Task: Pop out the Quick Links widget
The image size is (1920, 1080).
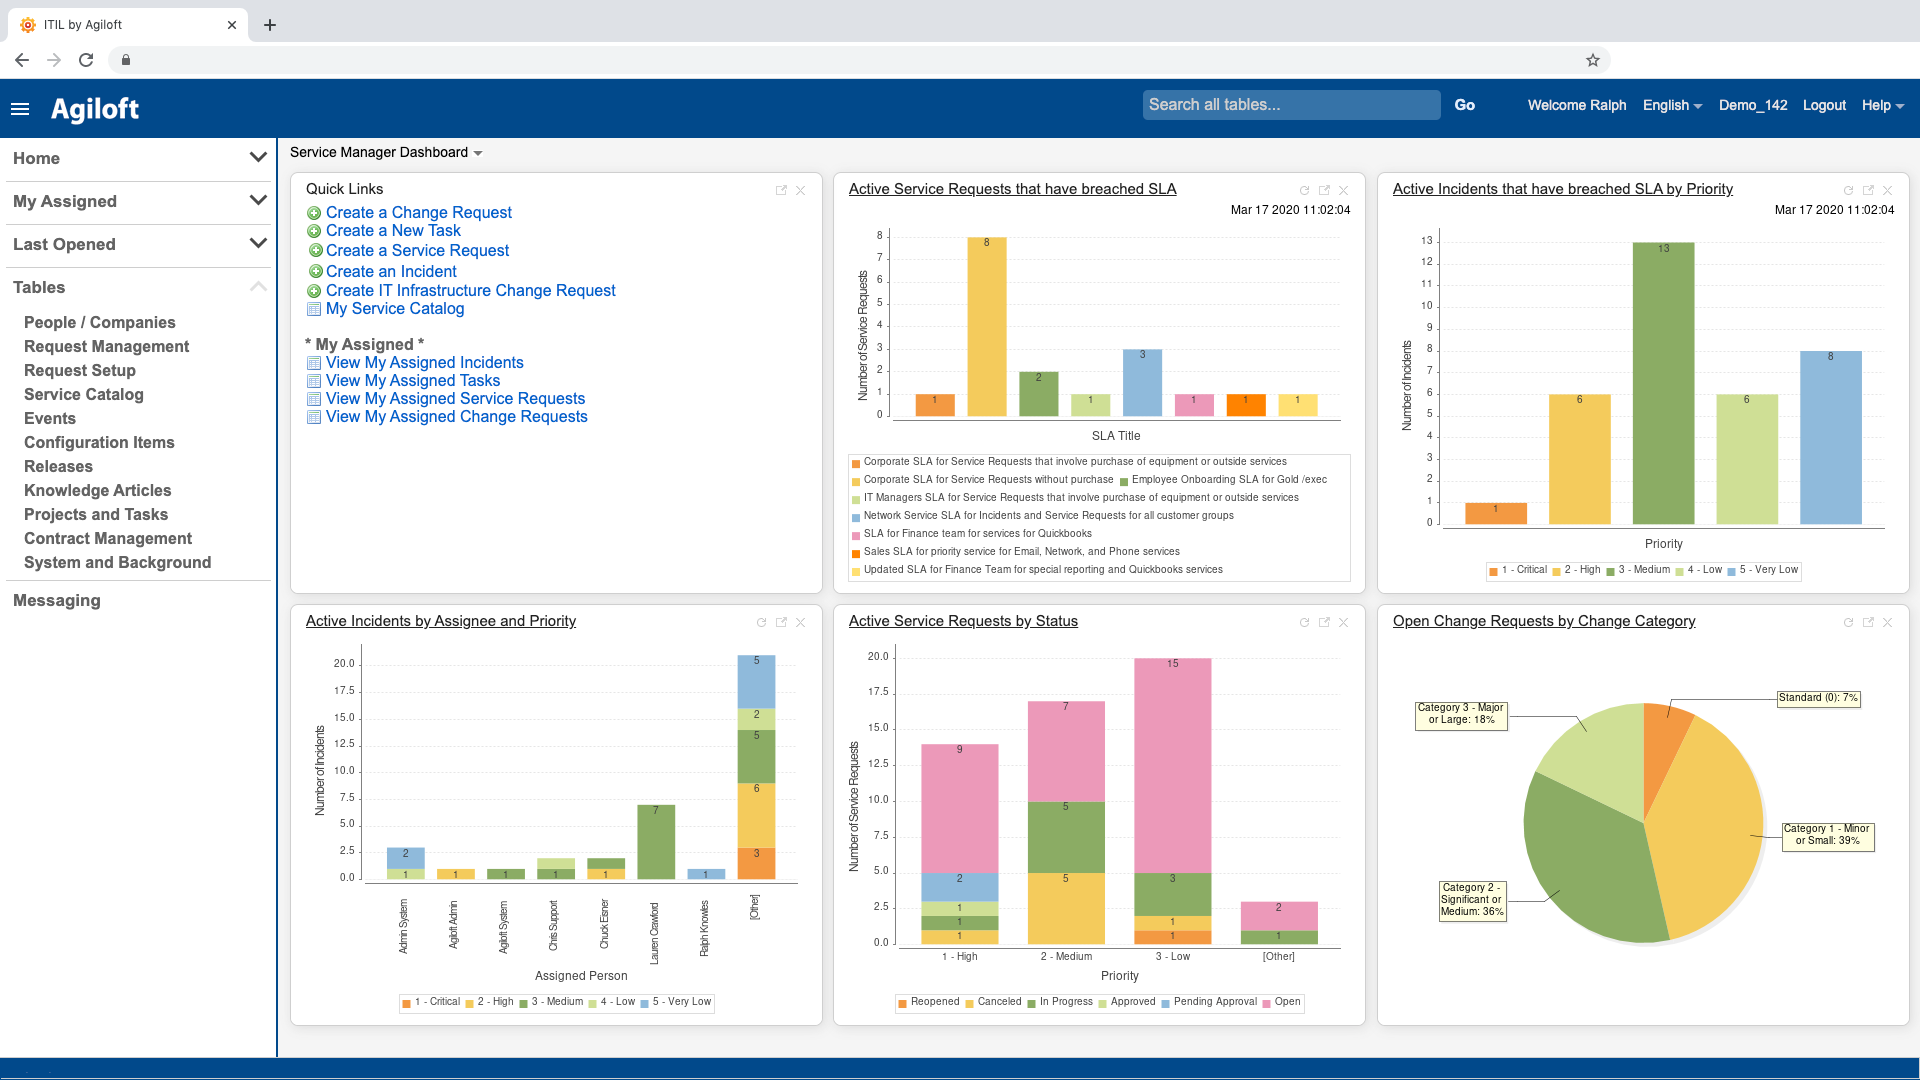Action: 781,190
